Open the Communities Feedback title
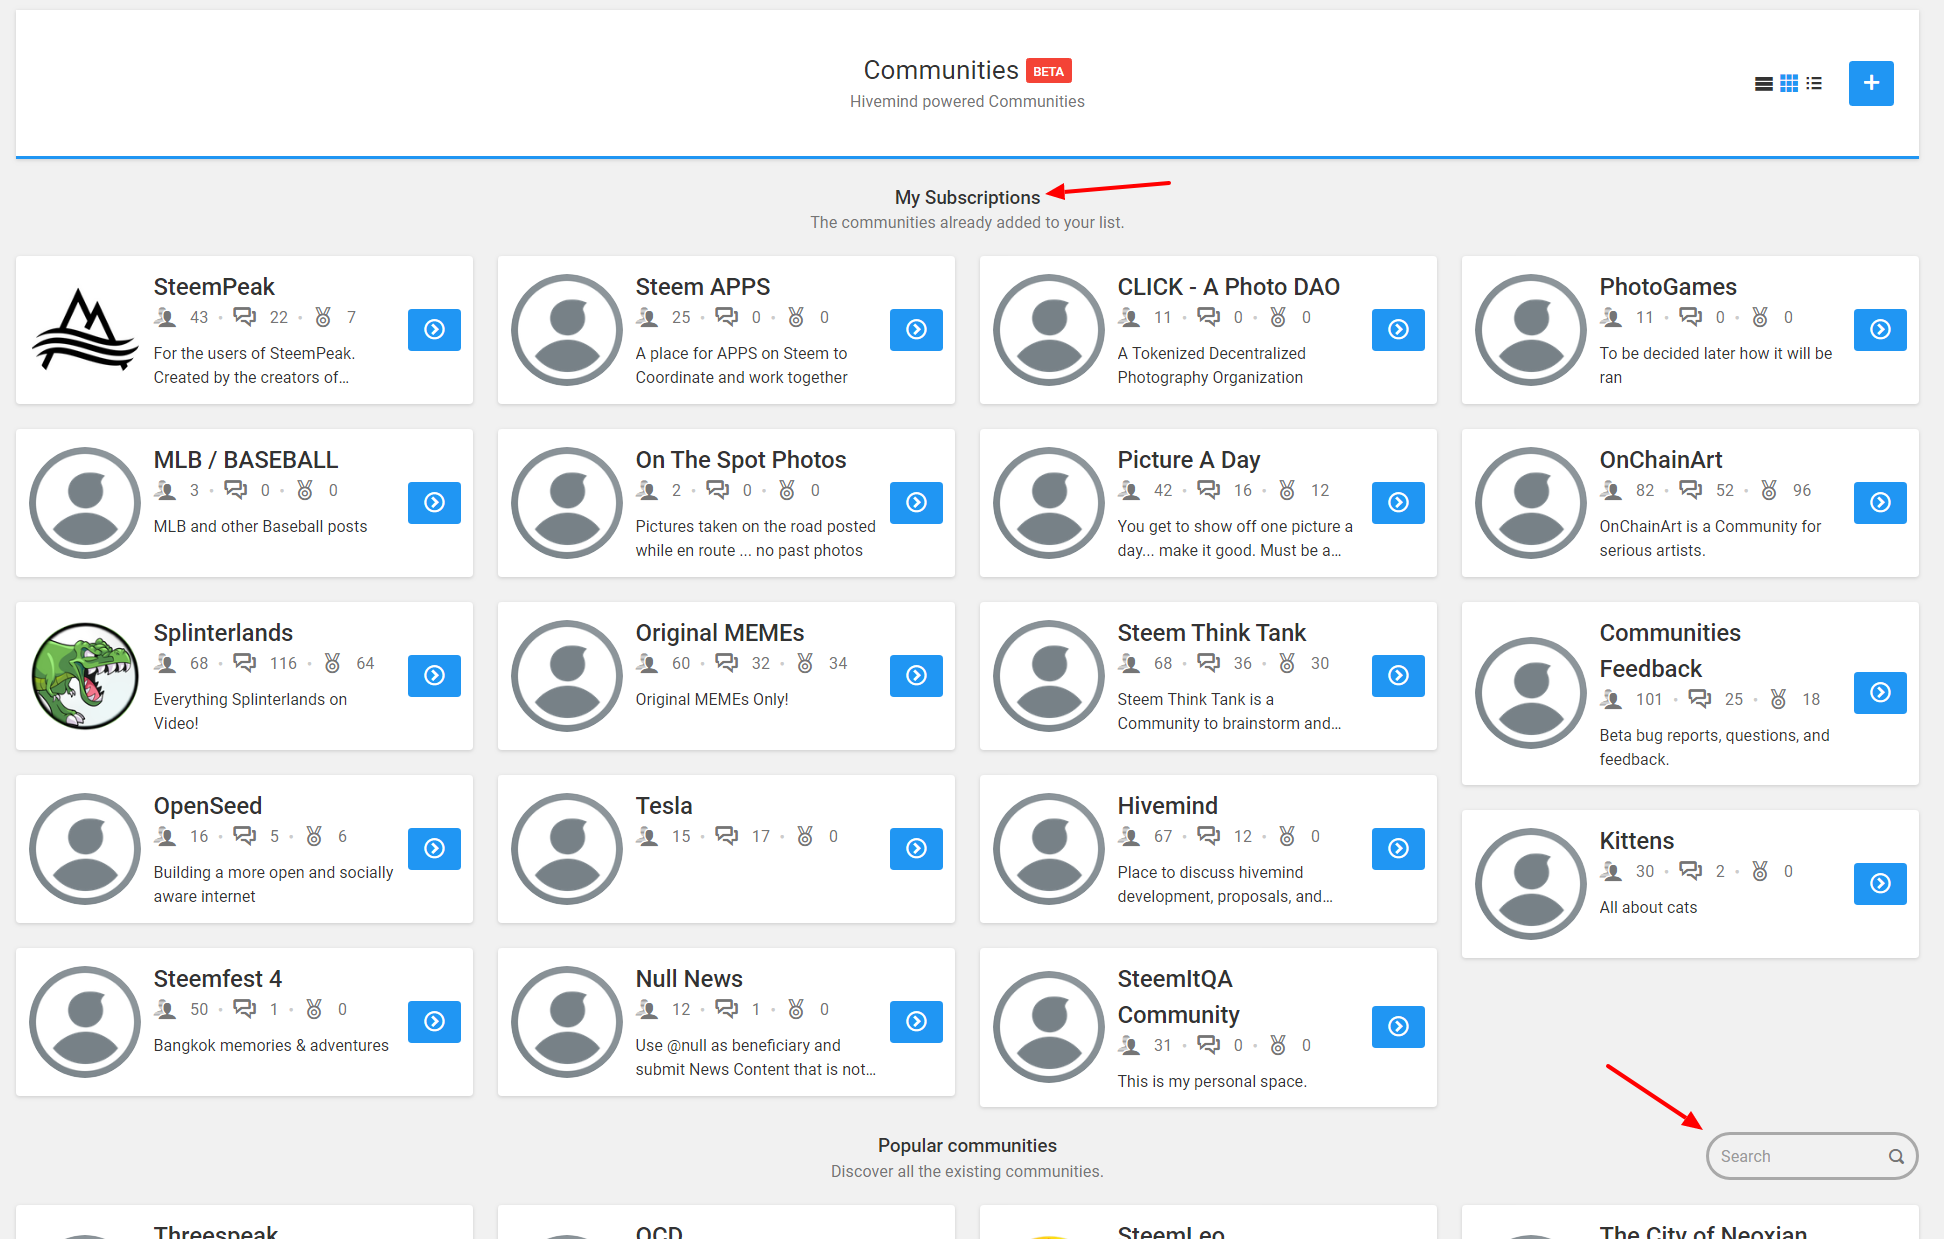This screenshot has width=1944, height=1239. (1670, 651)
